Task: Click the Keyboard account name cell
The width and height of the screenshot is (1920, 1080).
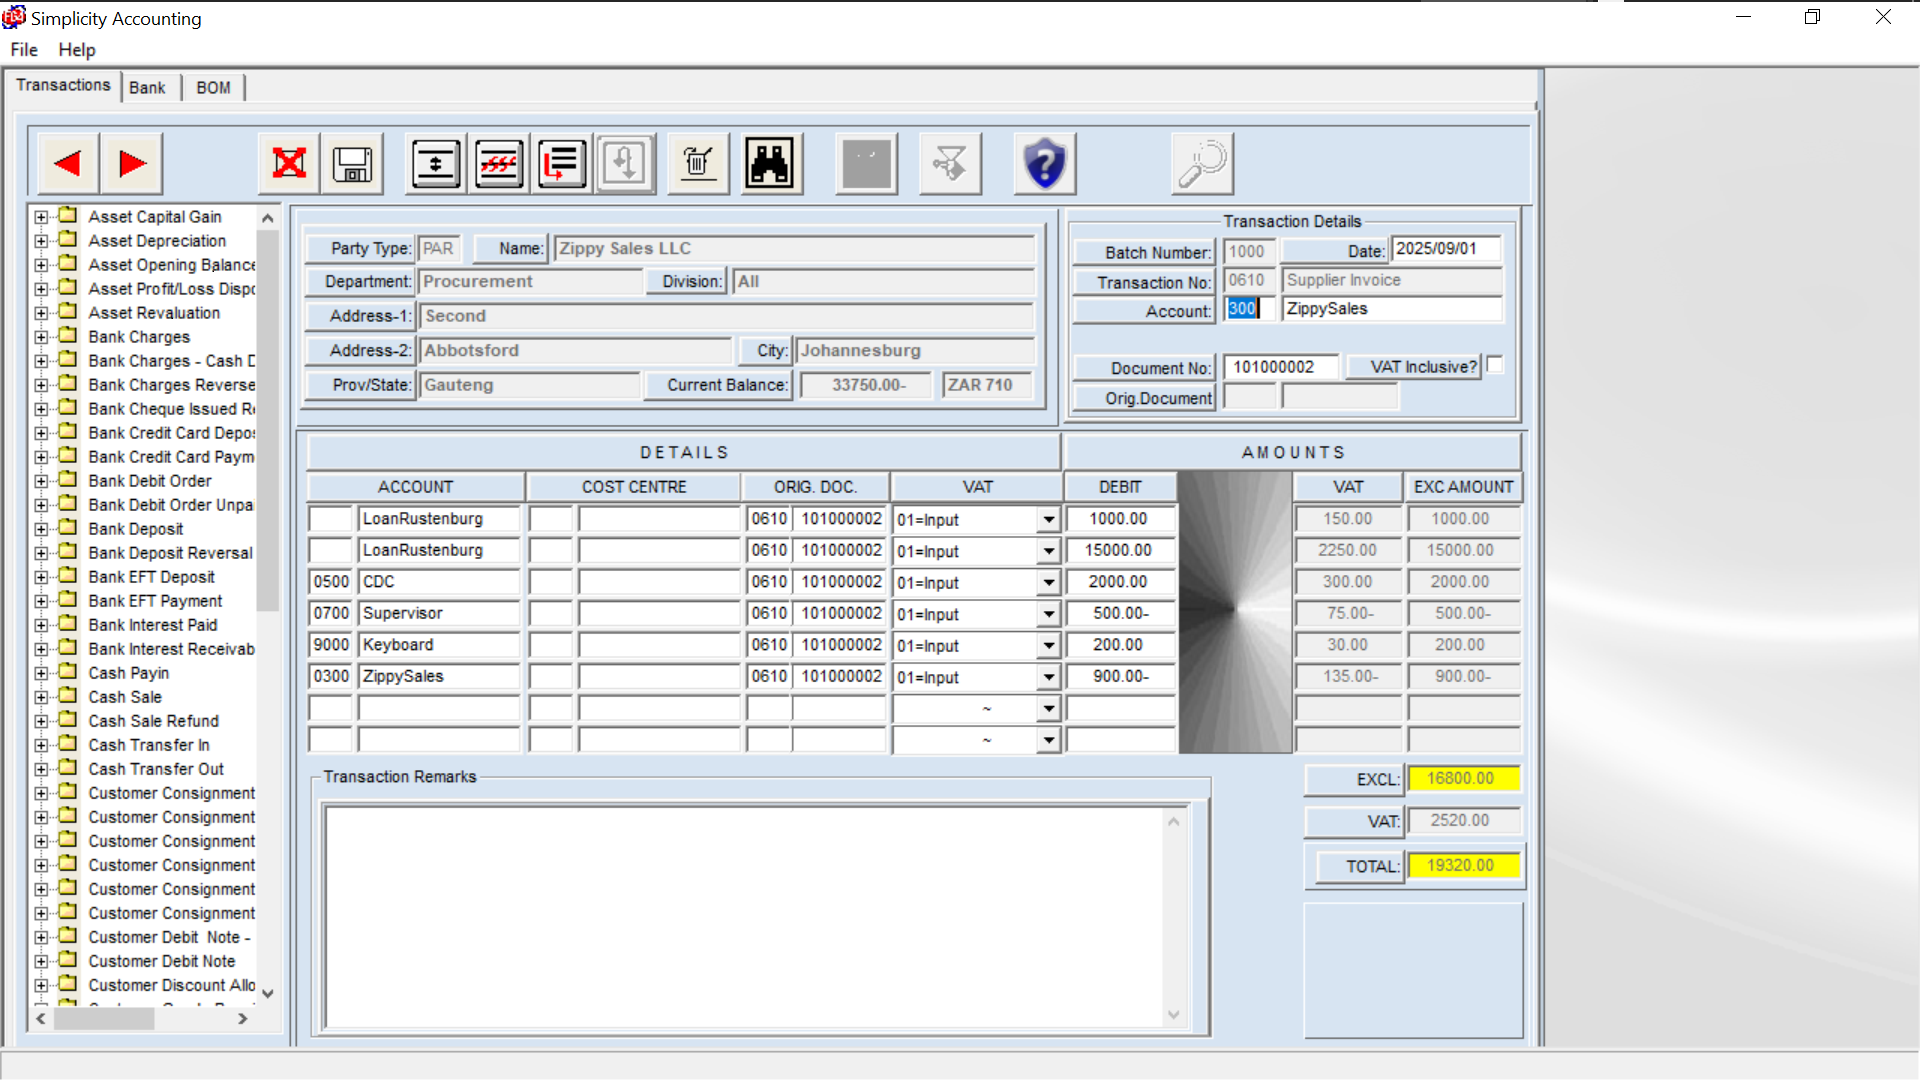Action: pos(438,645)
